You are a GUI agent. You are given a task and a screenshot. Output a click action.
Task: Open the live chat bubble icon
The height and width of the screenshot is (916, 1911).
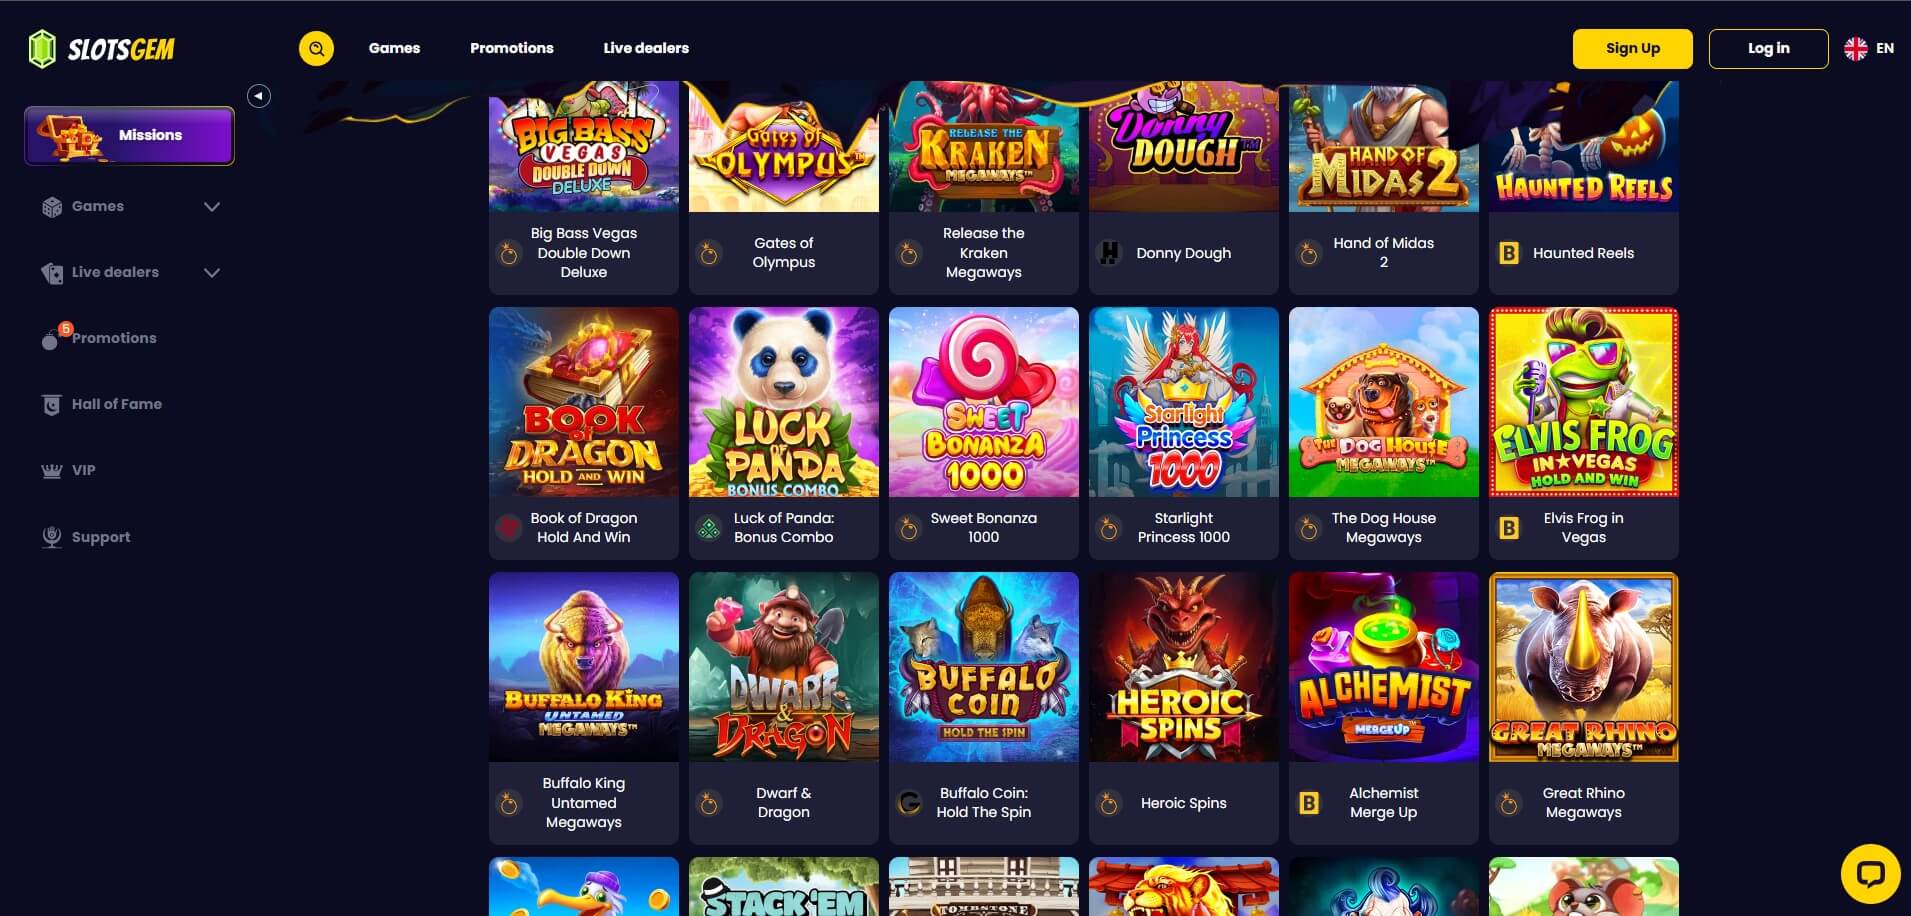coord(1870,874)
